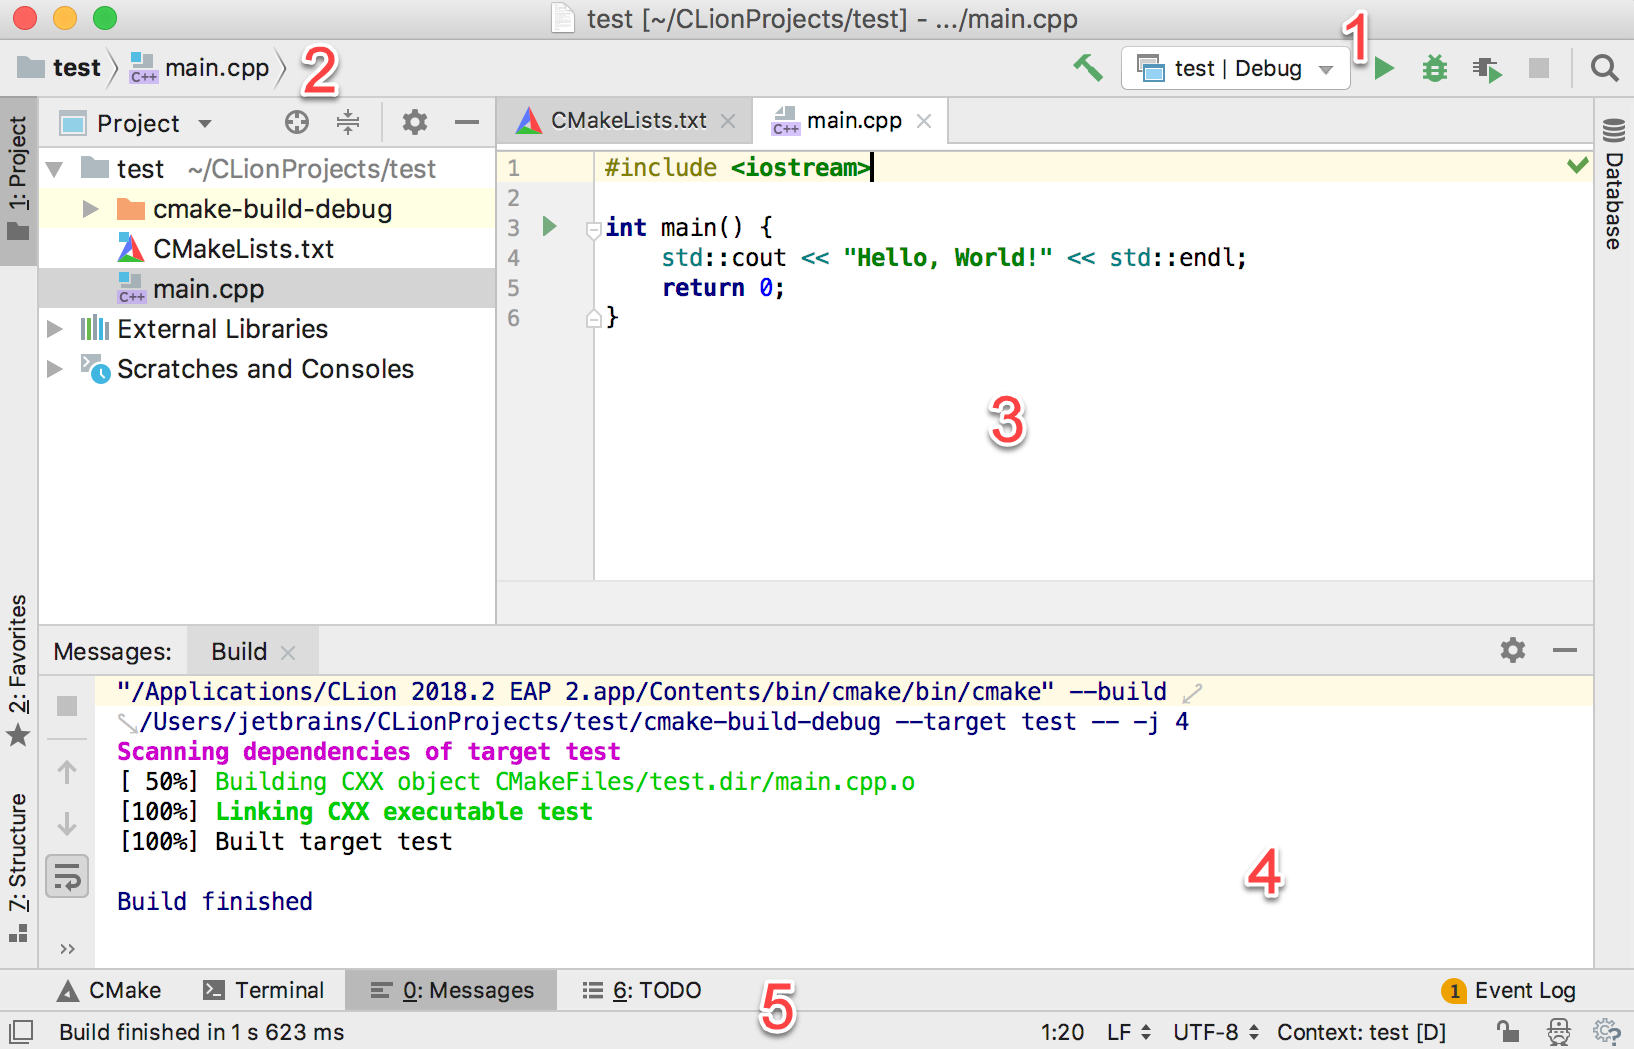The height and width of the screenshot is (1049, 1634).
Task: Collapse all in Project panel toolbar
Action: (348, 123)
